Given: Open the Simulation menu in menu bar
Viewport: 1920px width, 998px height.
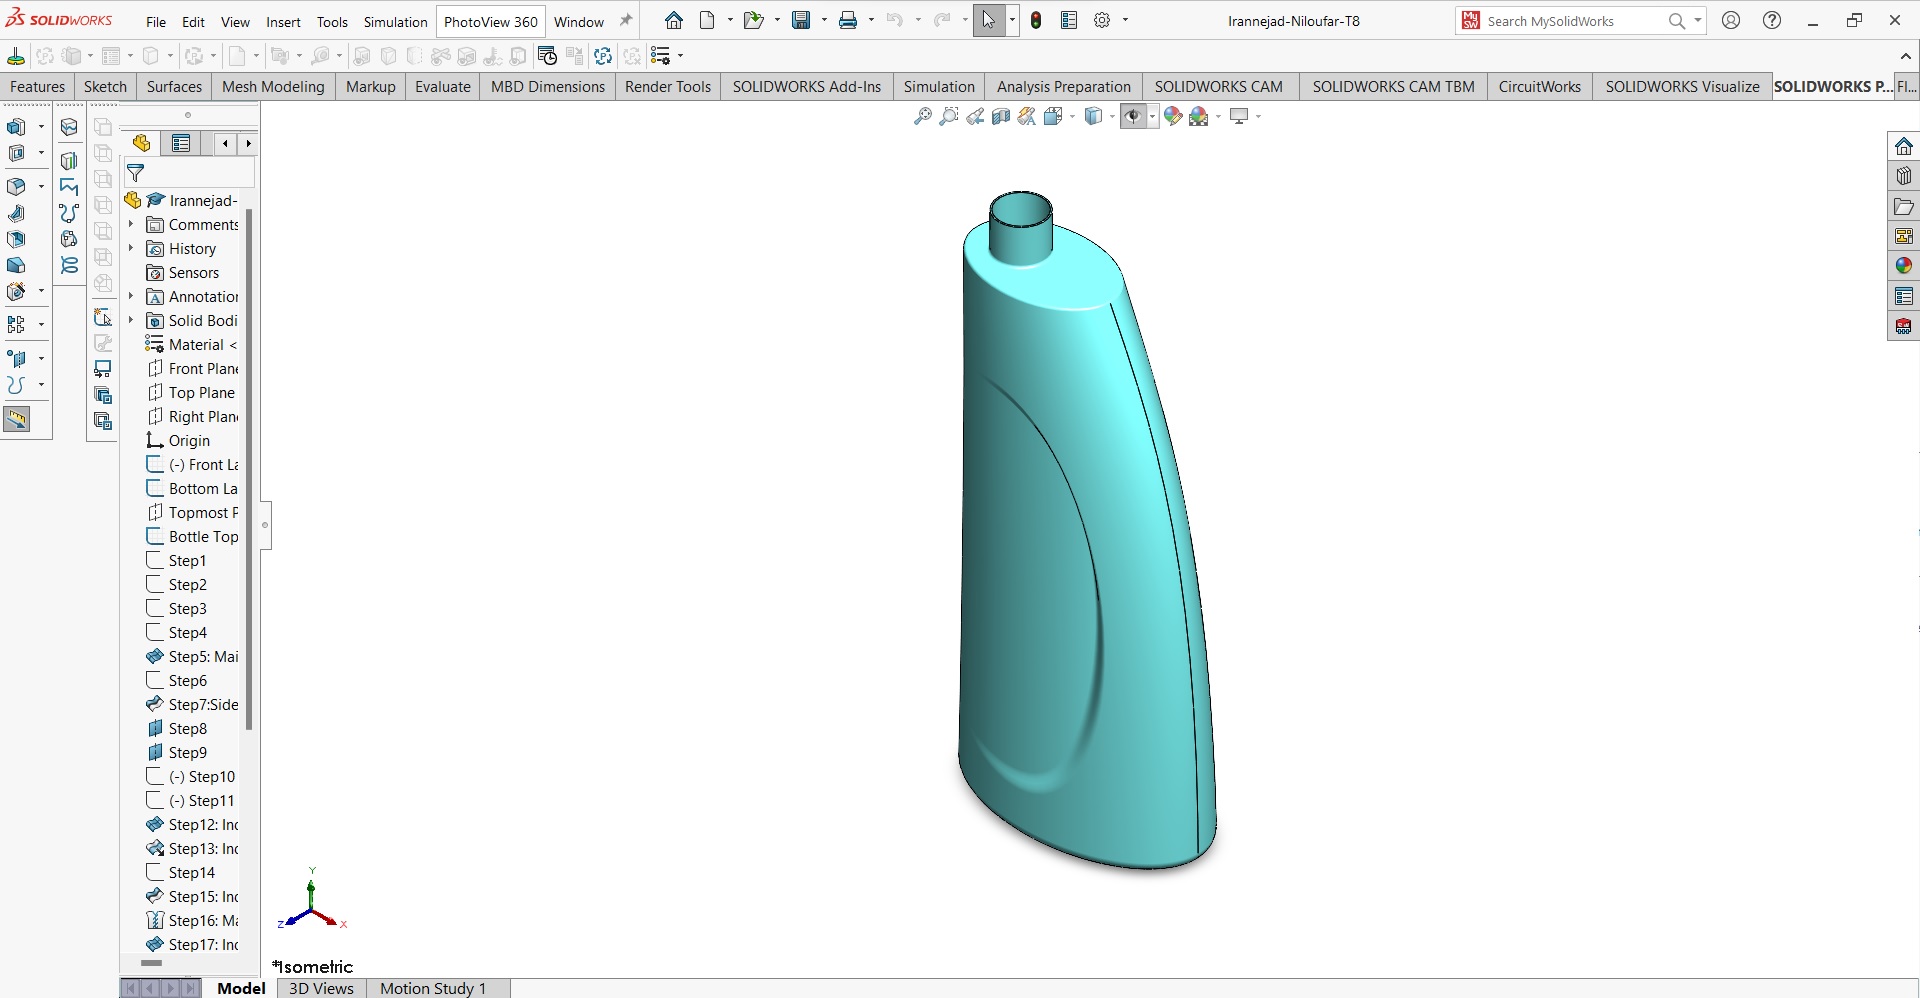Looking at the screenshot, I should point(395,21).
